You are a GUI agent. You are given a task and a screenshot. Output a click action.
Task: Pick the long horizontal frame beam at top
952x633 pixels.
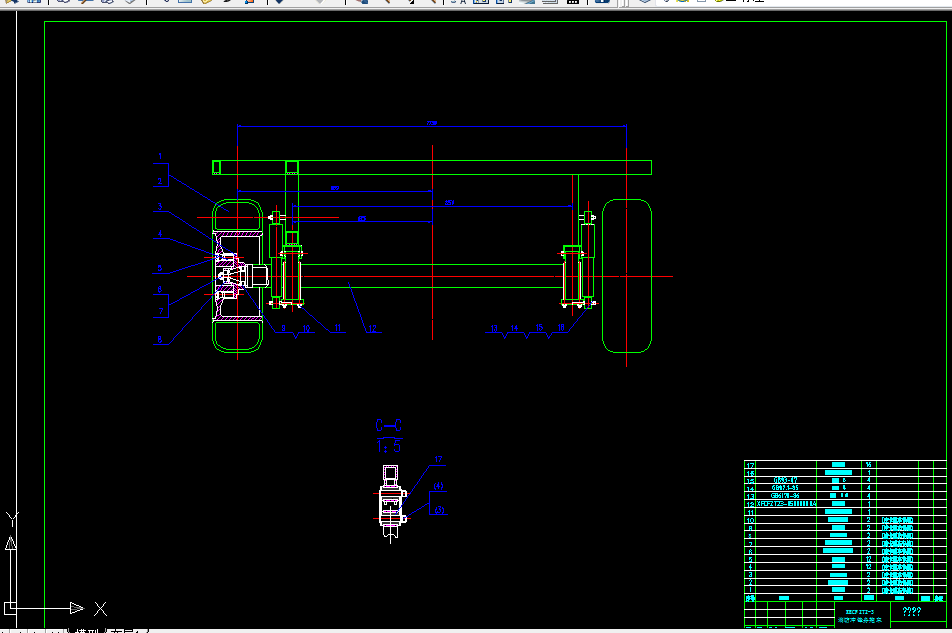[432, 168]
